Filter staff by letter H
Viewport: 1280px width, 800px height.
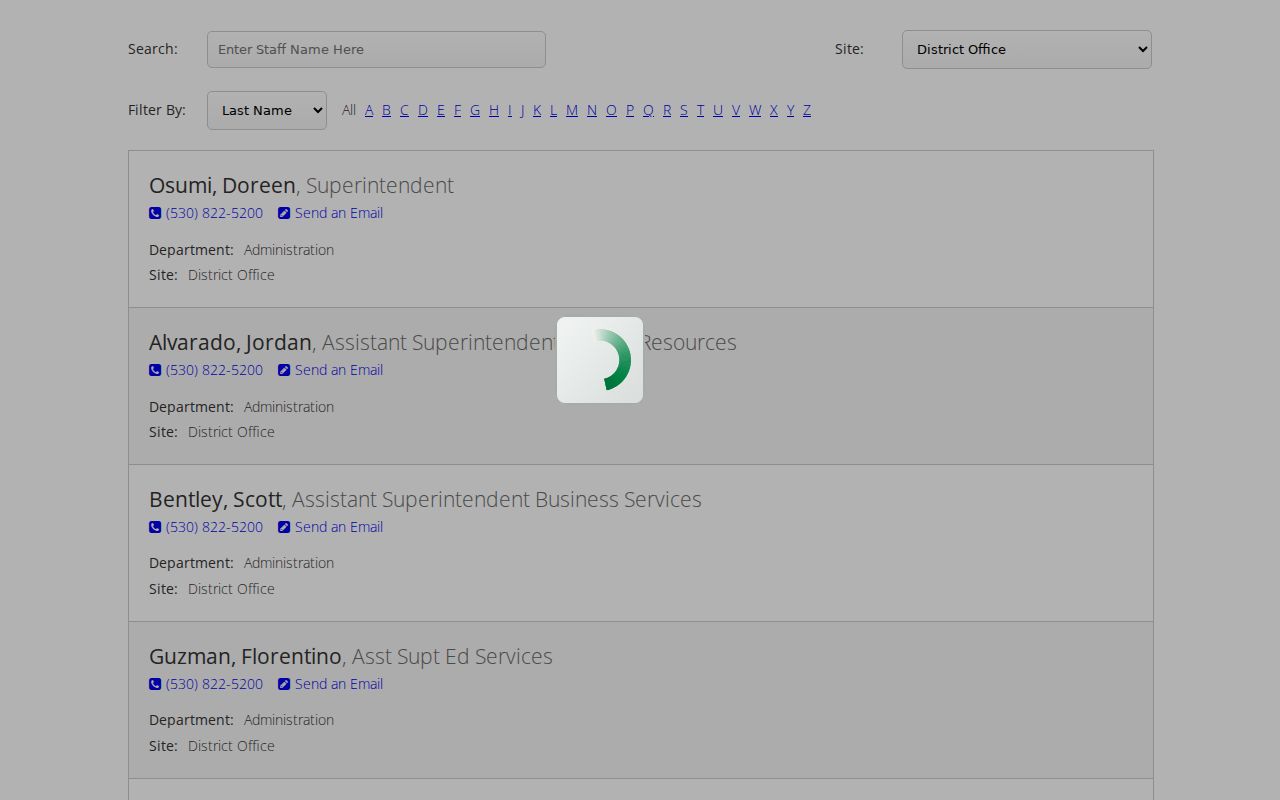(x=494, y=110)
